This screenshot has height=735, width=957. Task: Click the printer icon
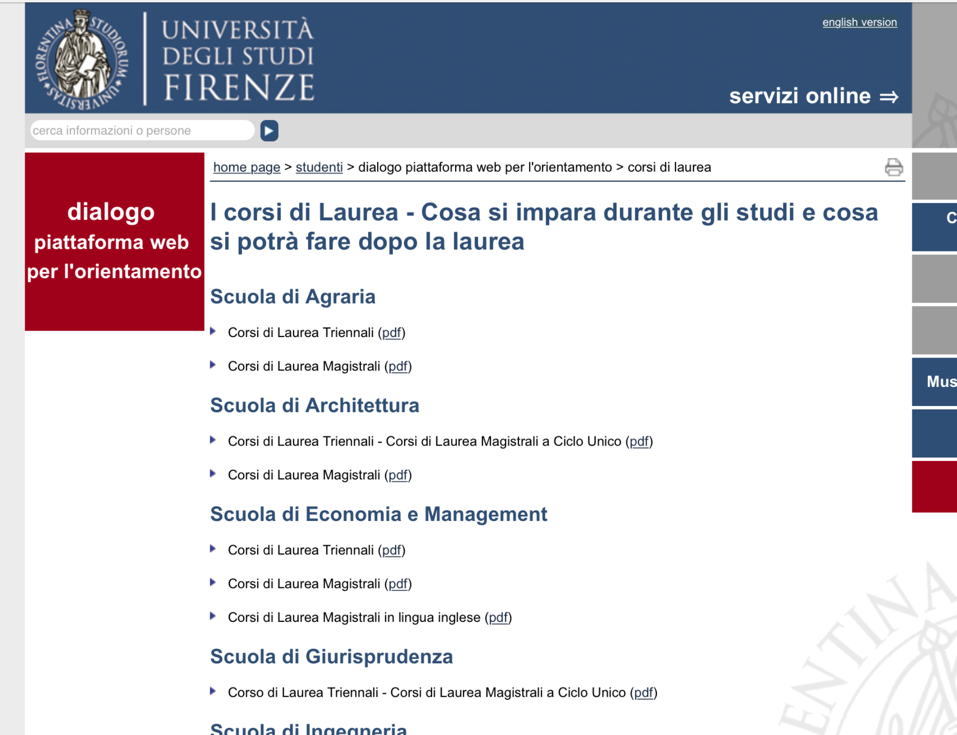tap(893, 168)
